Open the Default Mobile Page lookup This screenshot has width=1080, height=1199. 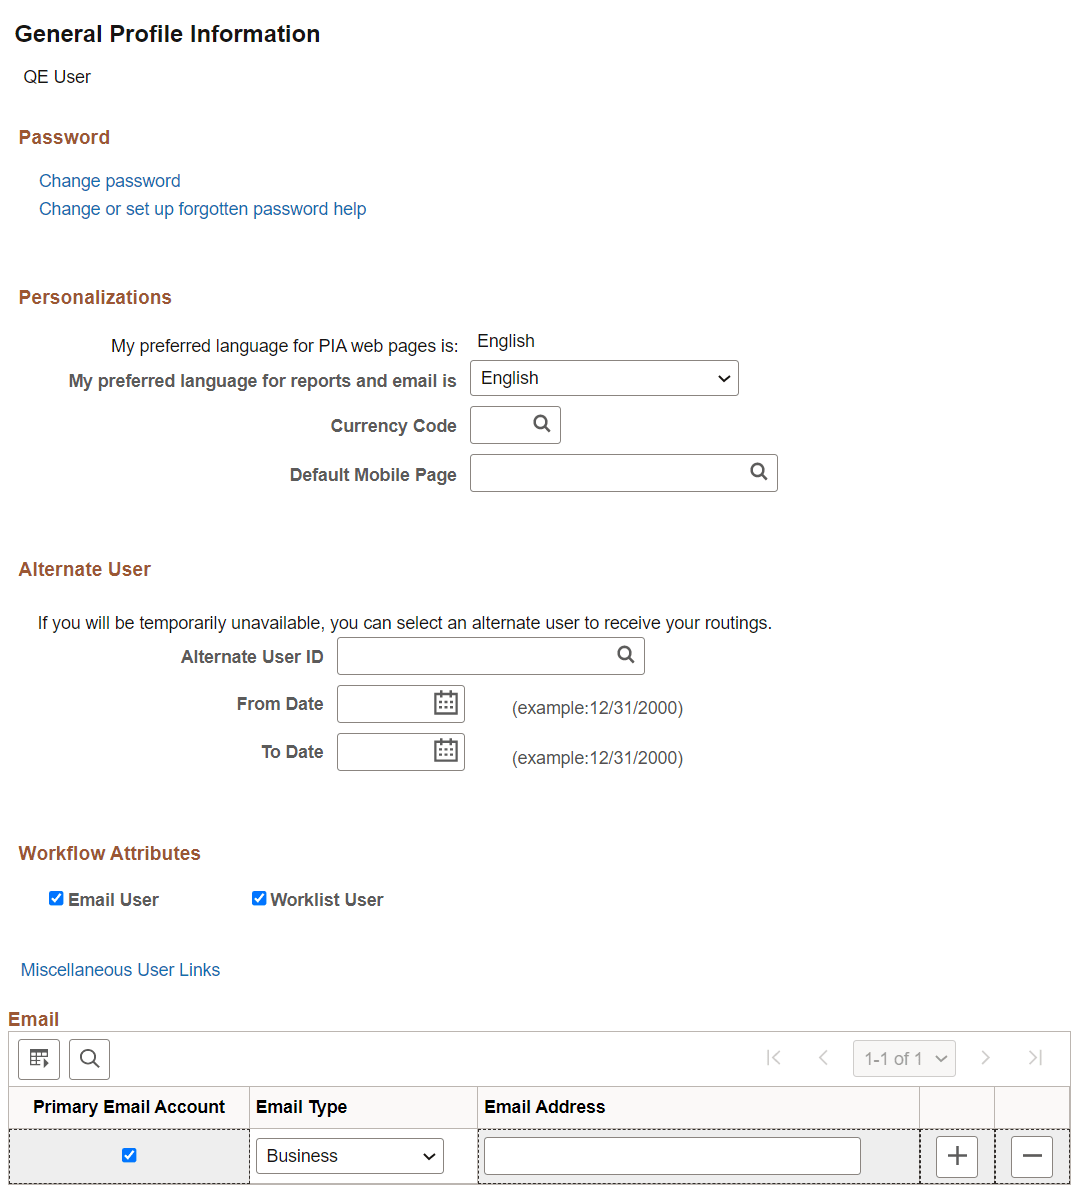(758, 472)
